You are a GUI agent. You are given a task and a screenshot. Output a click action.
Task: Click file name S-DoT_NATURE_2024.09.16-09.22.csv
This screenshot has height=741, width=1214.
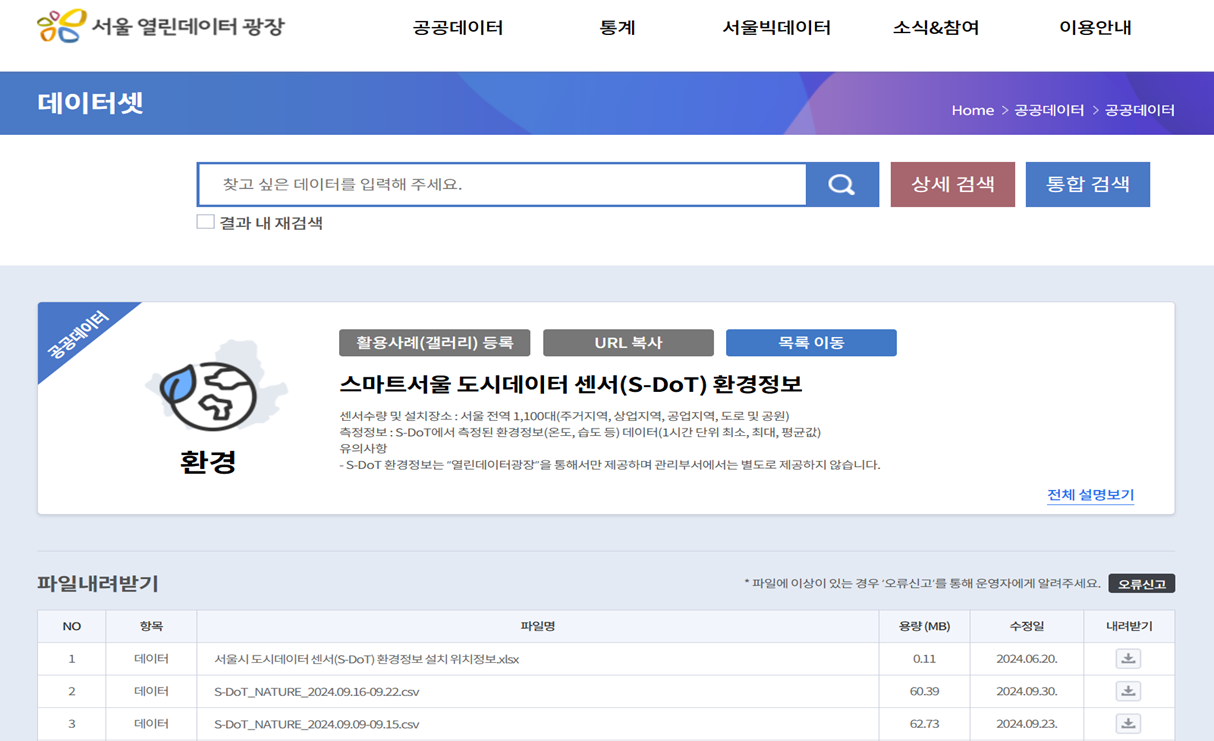coord(317,691)
